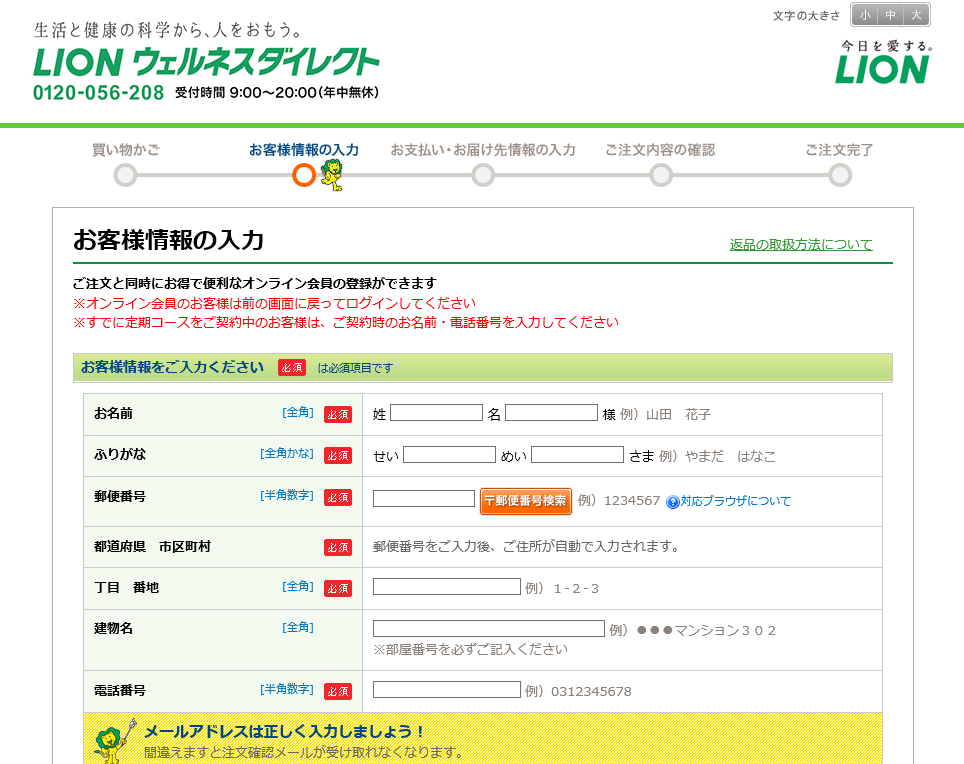Select the 買い物かご step label
Image resolution: width=964 pixels, height=764 pixels.
pos(126,149)
